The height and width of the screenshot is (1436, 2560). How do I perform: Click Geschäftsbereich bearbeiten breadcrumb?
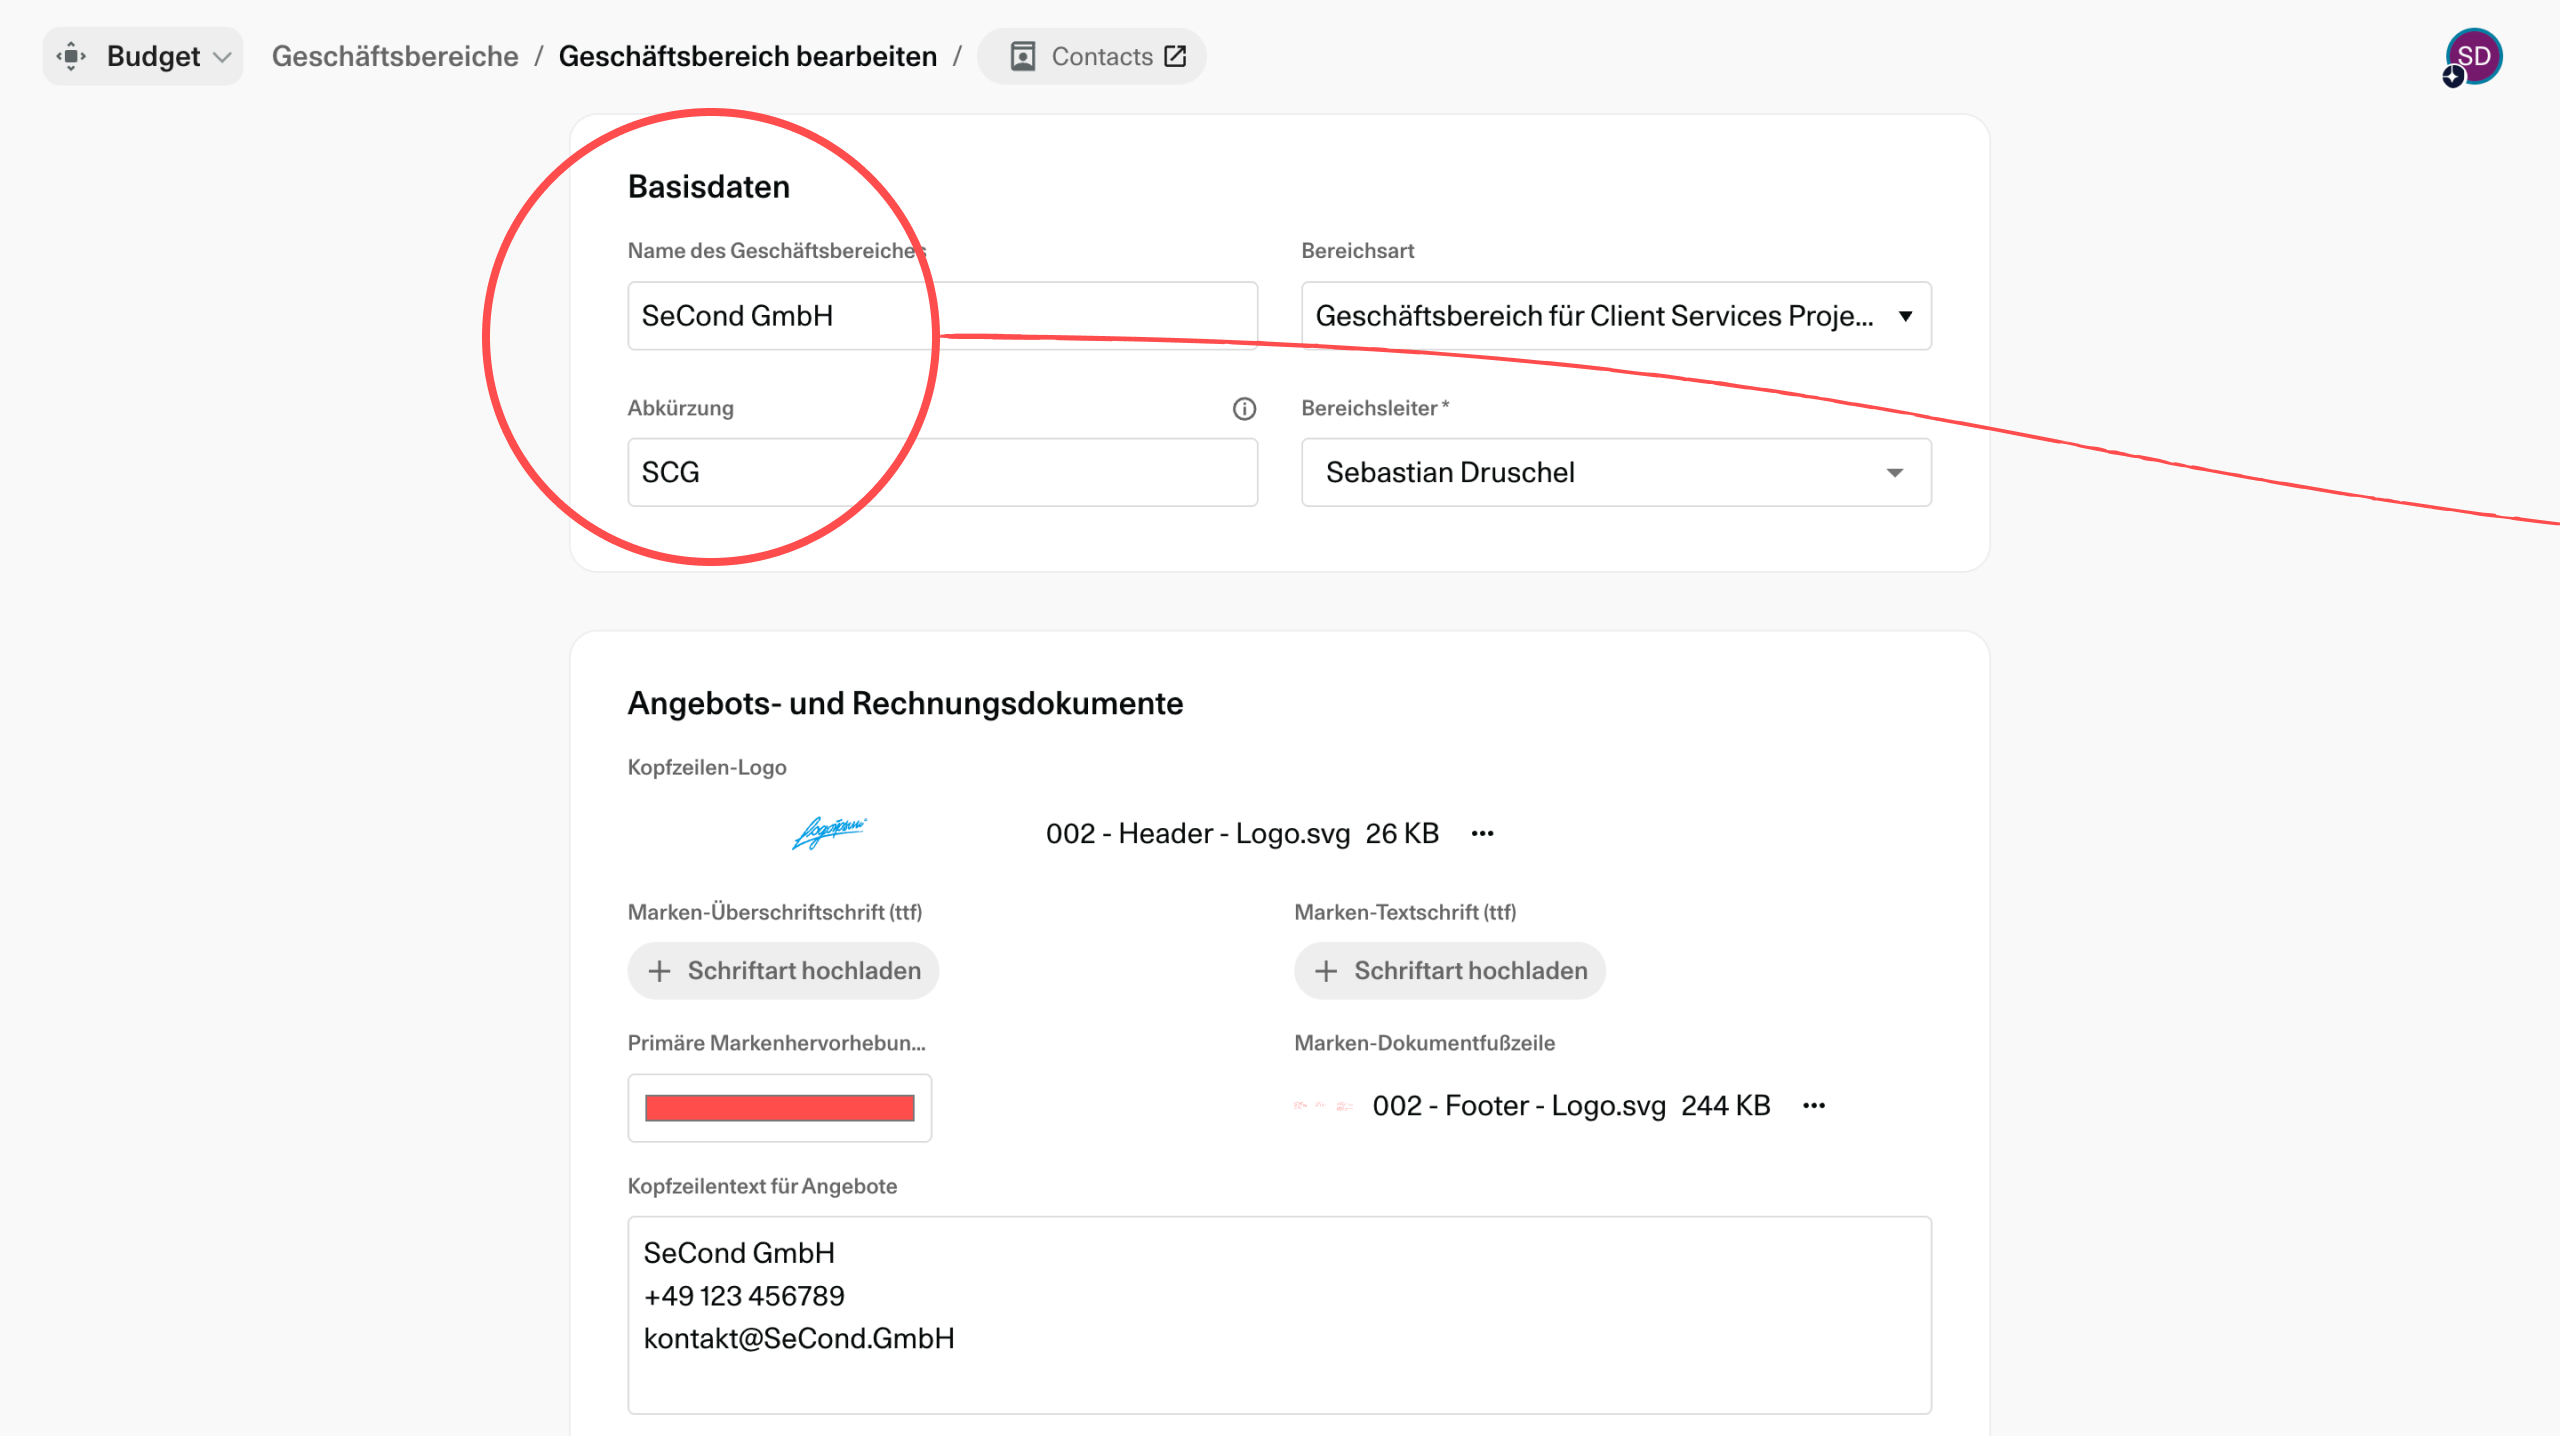pyautogui.click(x=747, y=56)
